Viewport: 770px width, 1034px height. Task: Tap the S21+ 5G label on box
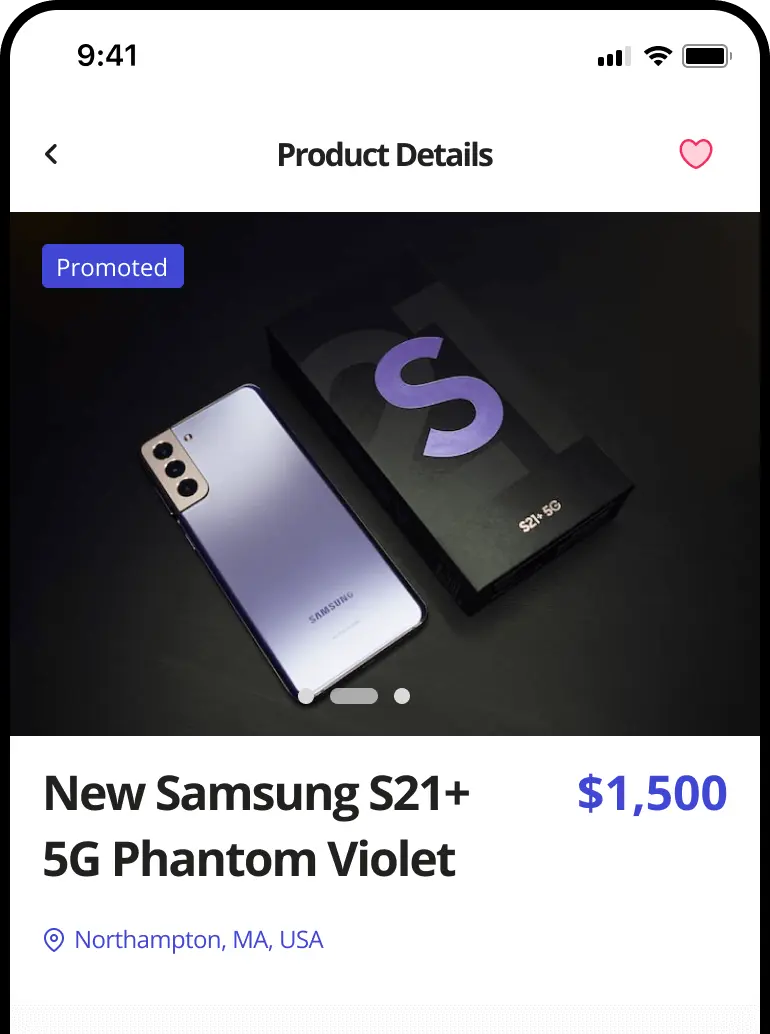pyautogui.click(x=540, y=514)
